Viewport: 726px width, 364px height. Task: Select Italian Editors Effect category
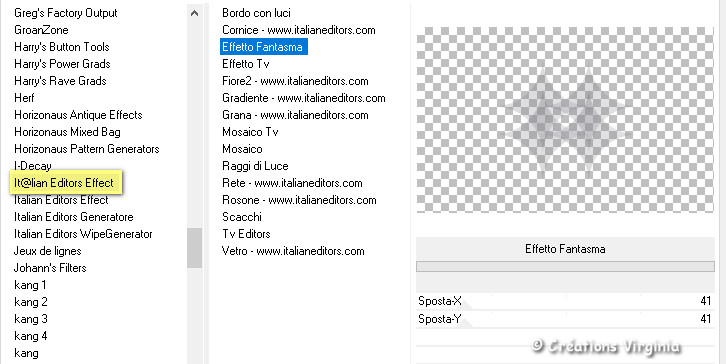(x=61, y=200)
